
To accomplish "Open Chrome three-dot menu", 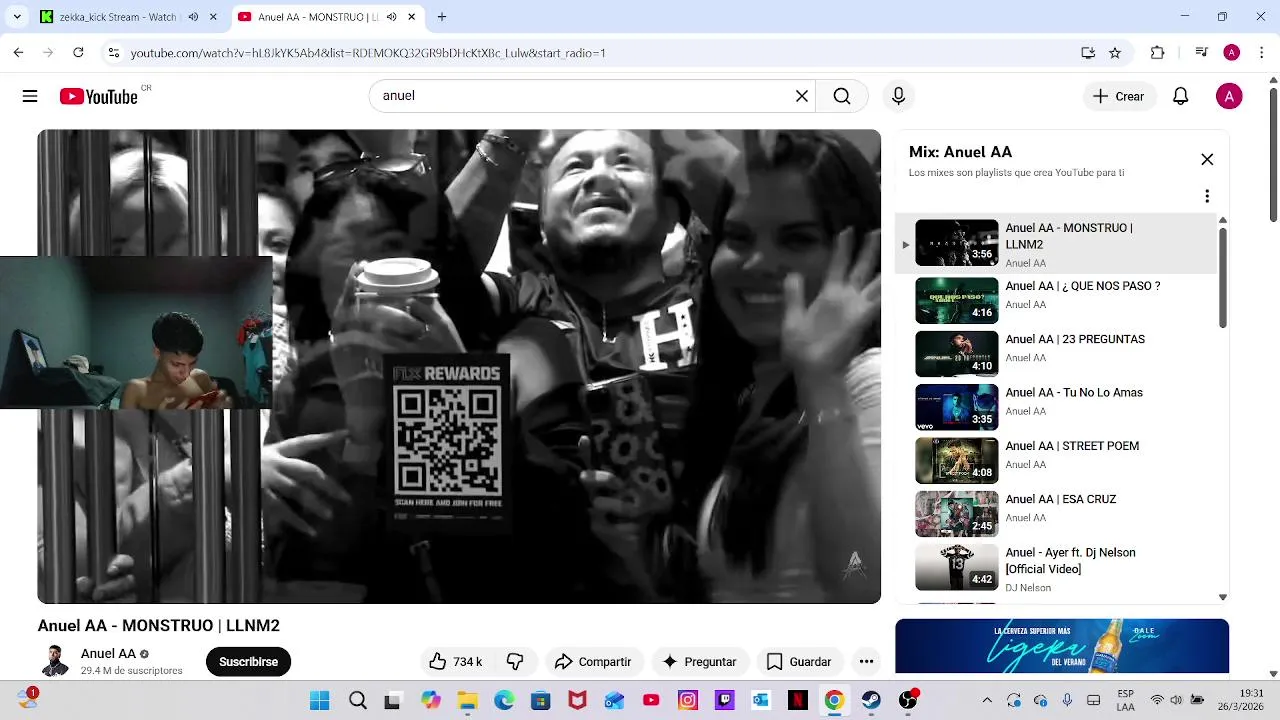I will click(1261, 53).
